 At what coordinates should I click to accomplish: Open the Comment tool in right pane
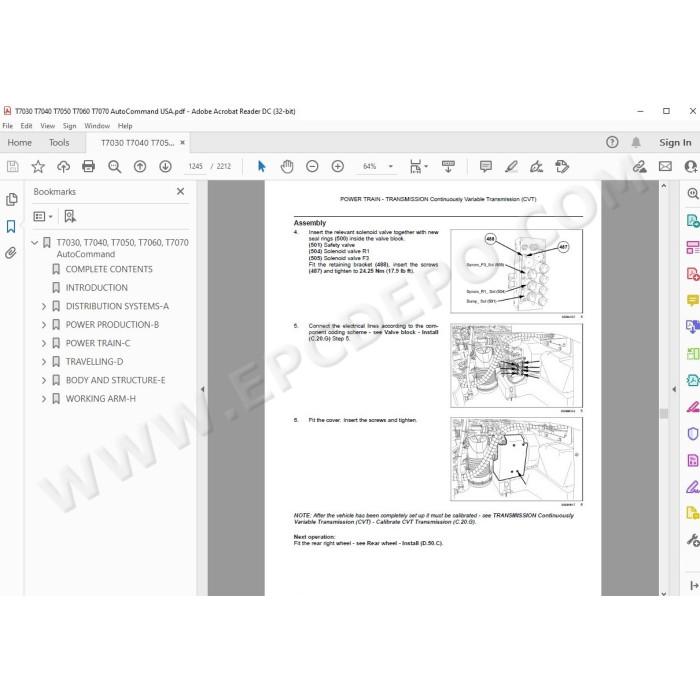click(x=692, y=300)
